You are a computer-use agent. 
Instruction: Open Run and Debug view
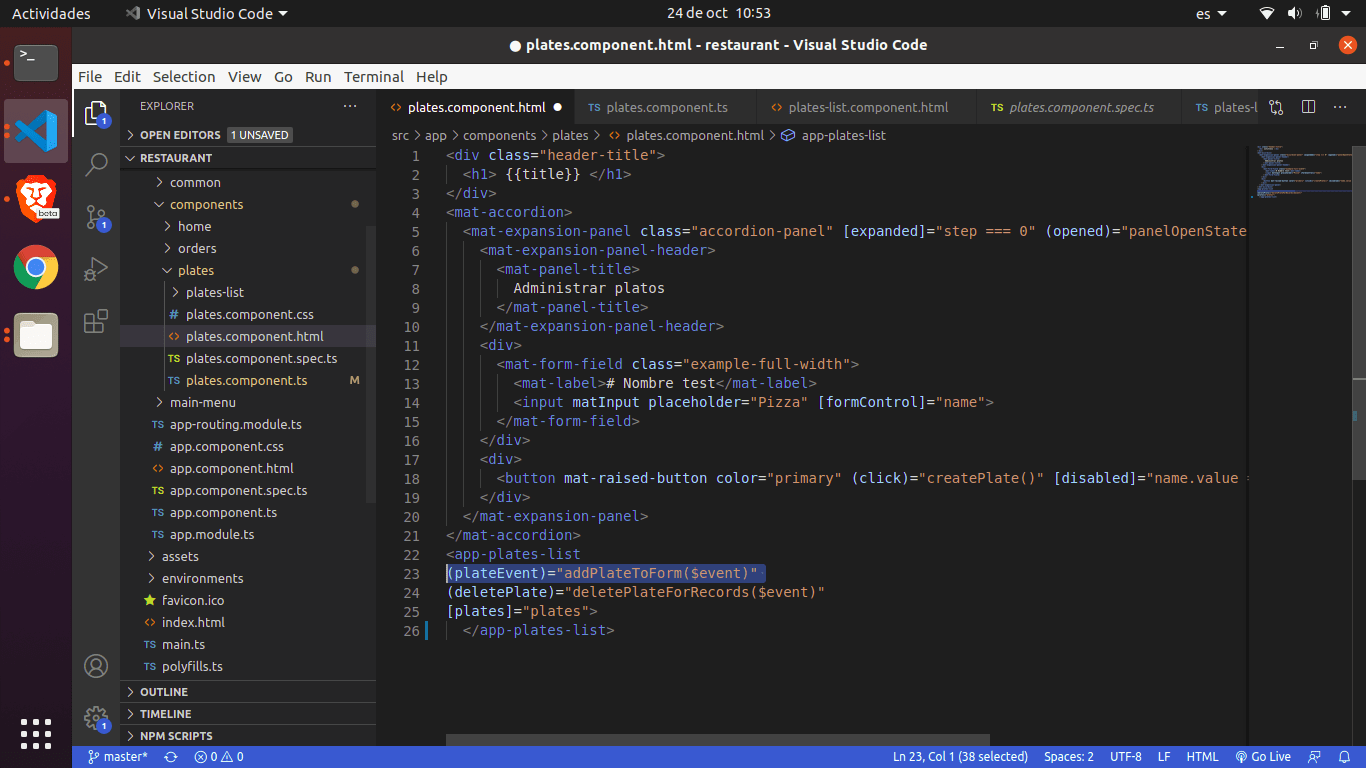click(x=96, y=269)
